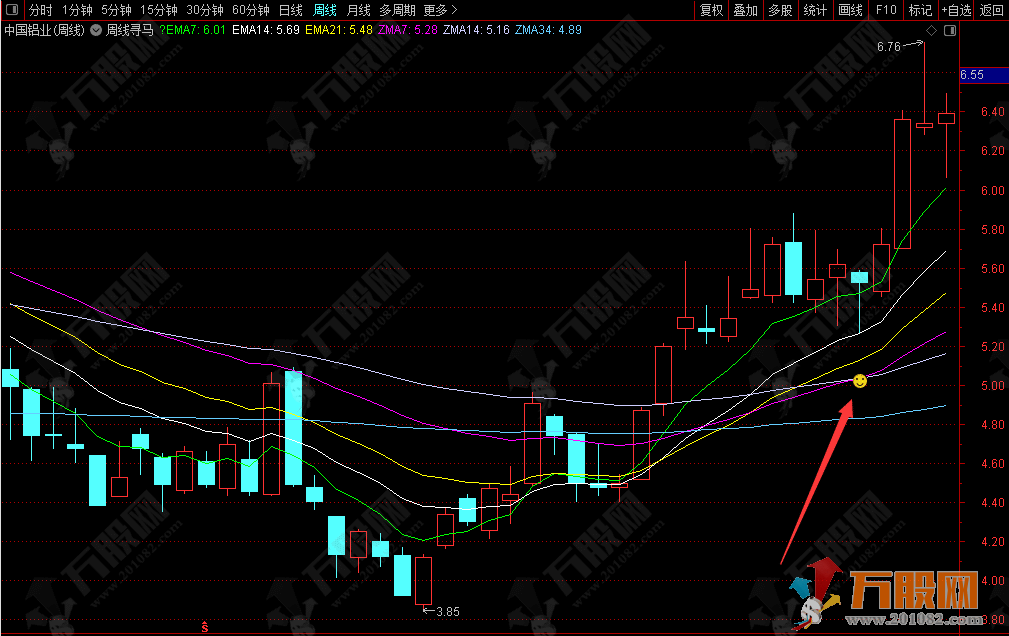This screenshot has width=1009, height=636.
Task: Open the 多周期 multi-period view
Action: [x=397, y=10]
